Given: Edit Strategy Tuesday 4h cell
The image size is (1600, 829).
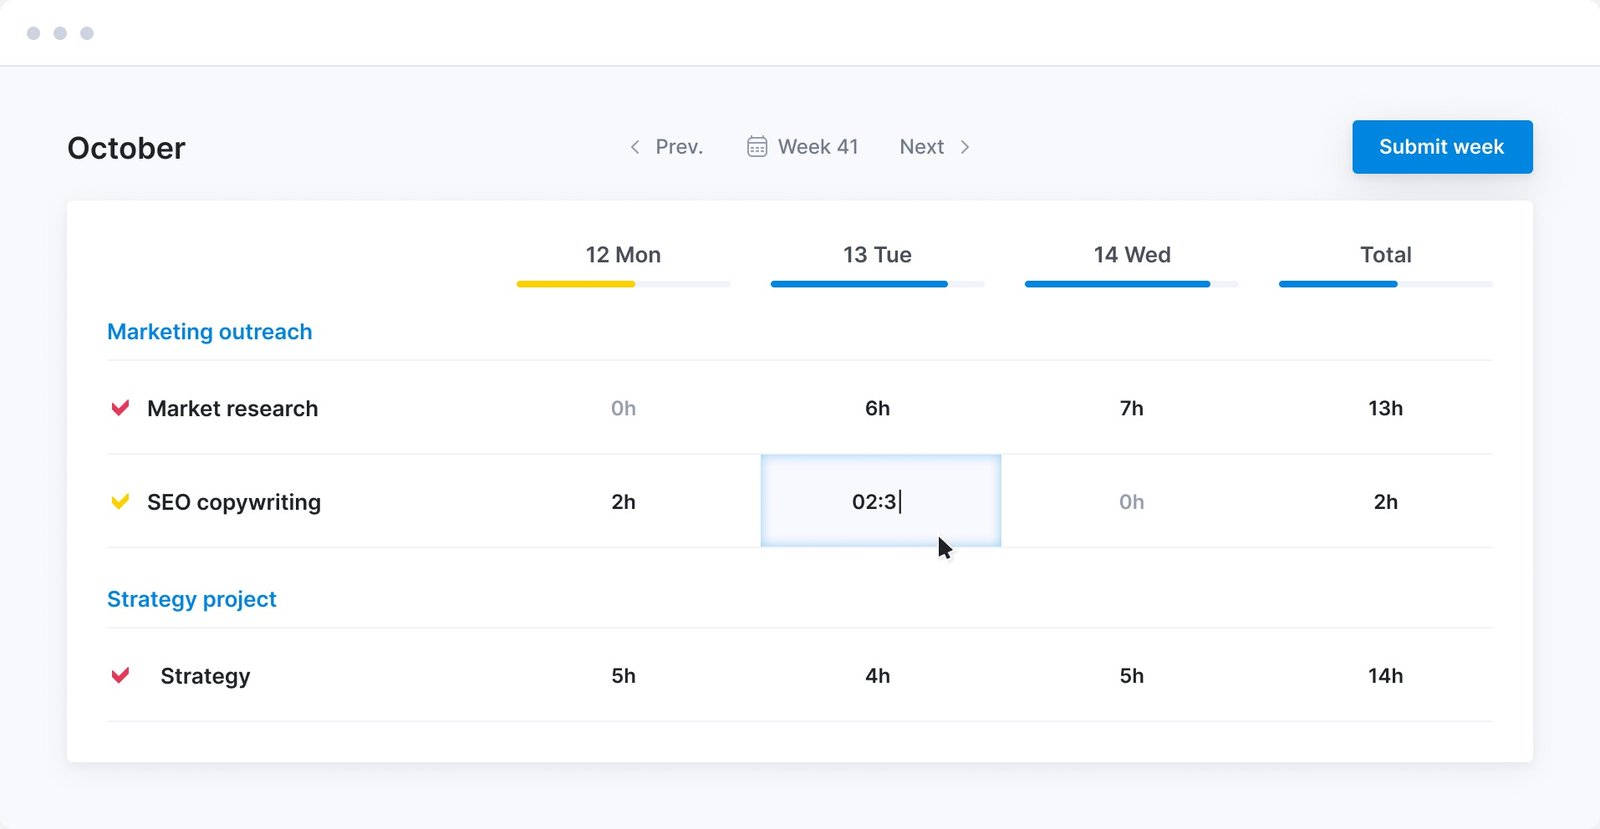Looking at the screenshot, I should click(877, 676).
